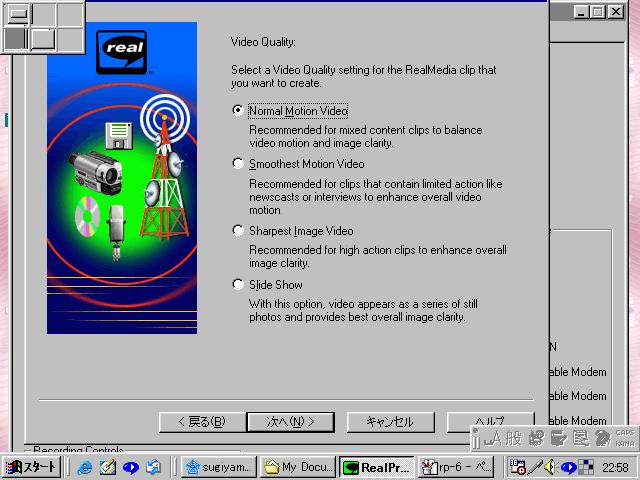Click the IME help question mark icon
Screen dimensions: 640x480
(602, 438)
